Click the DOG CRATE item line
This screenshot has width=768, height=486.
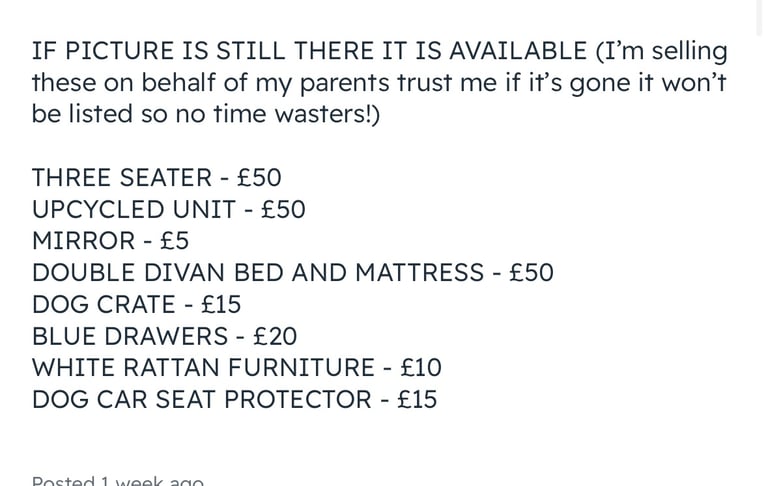click(x=137, y=304)
